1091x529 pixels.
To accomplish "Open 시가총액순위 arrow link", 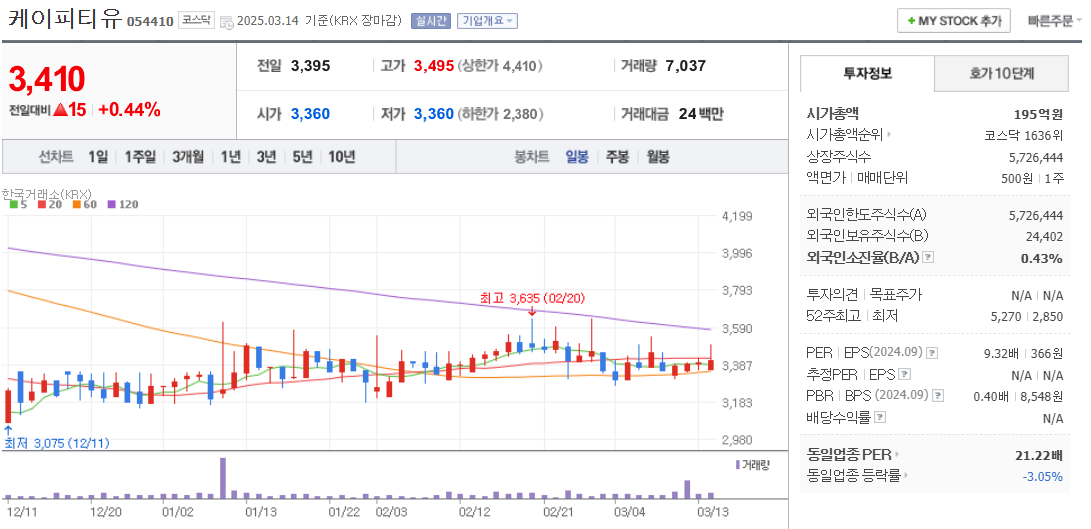I will pyautogui.click(x=889, y=136).
